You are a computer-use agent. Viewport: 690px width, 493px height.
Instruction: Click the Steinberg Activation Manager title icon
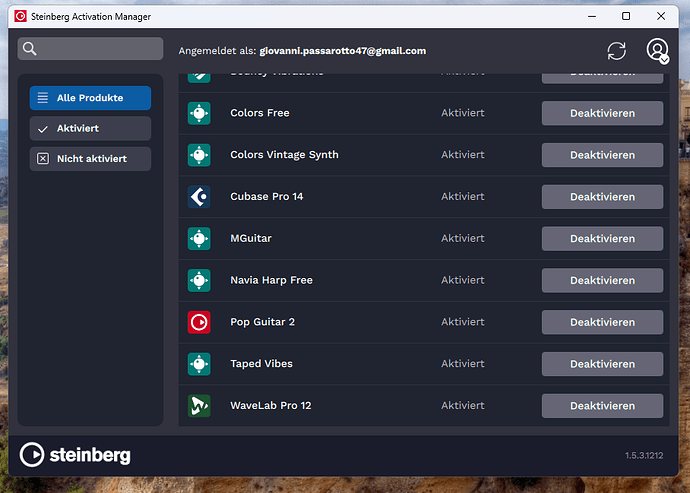click(20, 16)
